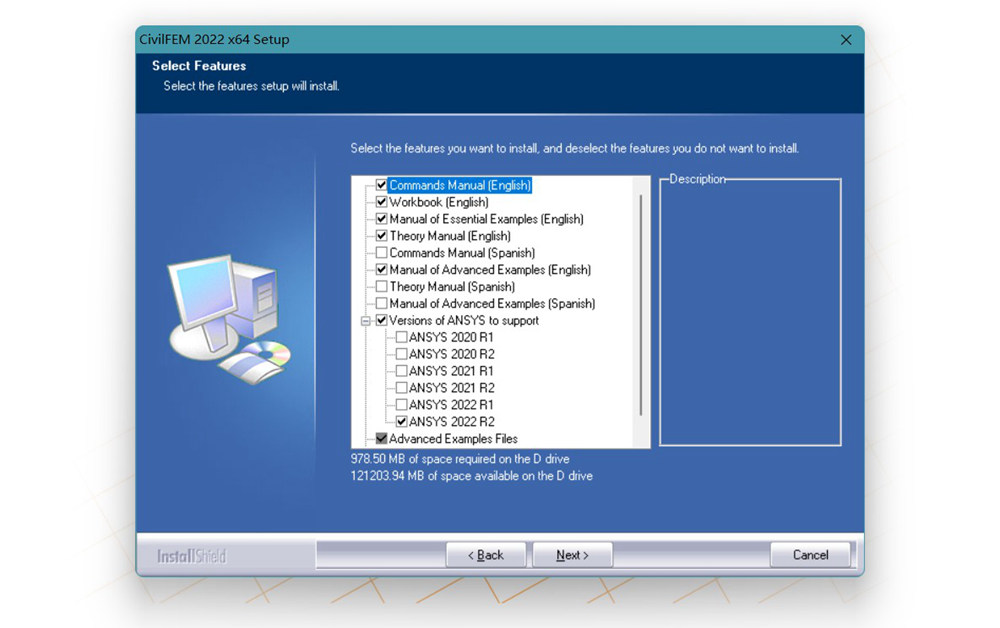Select Advanced Examples Files label
This screenshot has height=628, width=1000.
tap(453, 439)
